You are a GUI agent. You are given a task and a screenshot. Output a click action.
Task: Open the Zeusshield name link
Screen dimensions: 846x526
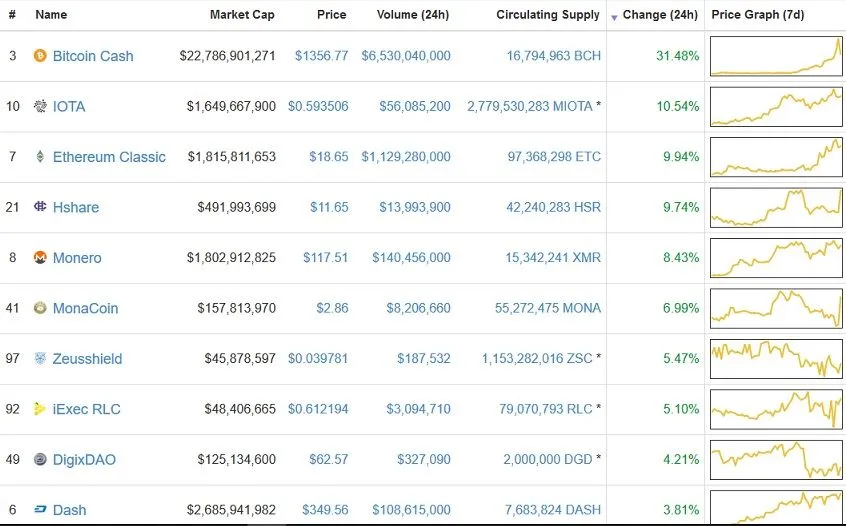(87, 359)
